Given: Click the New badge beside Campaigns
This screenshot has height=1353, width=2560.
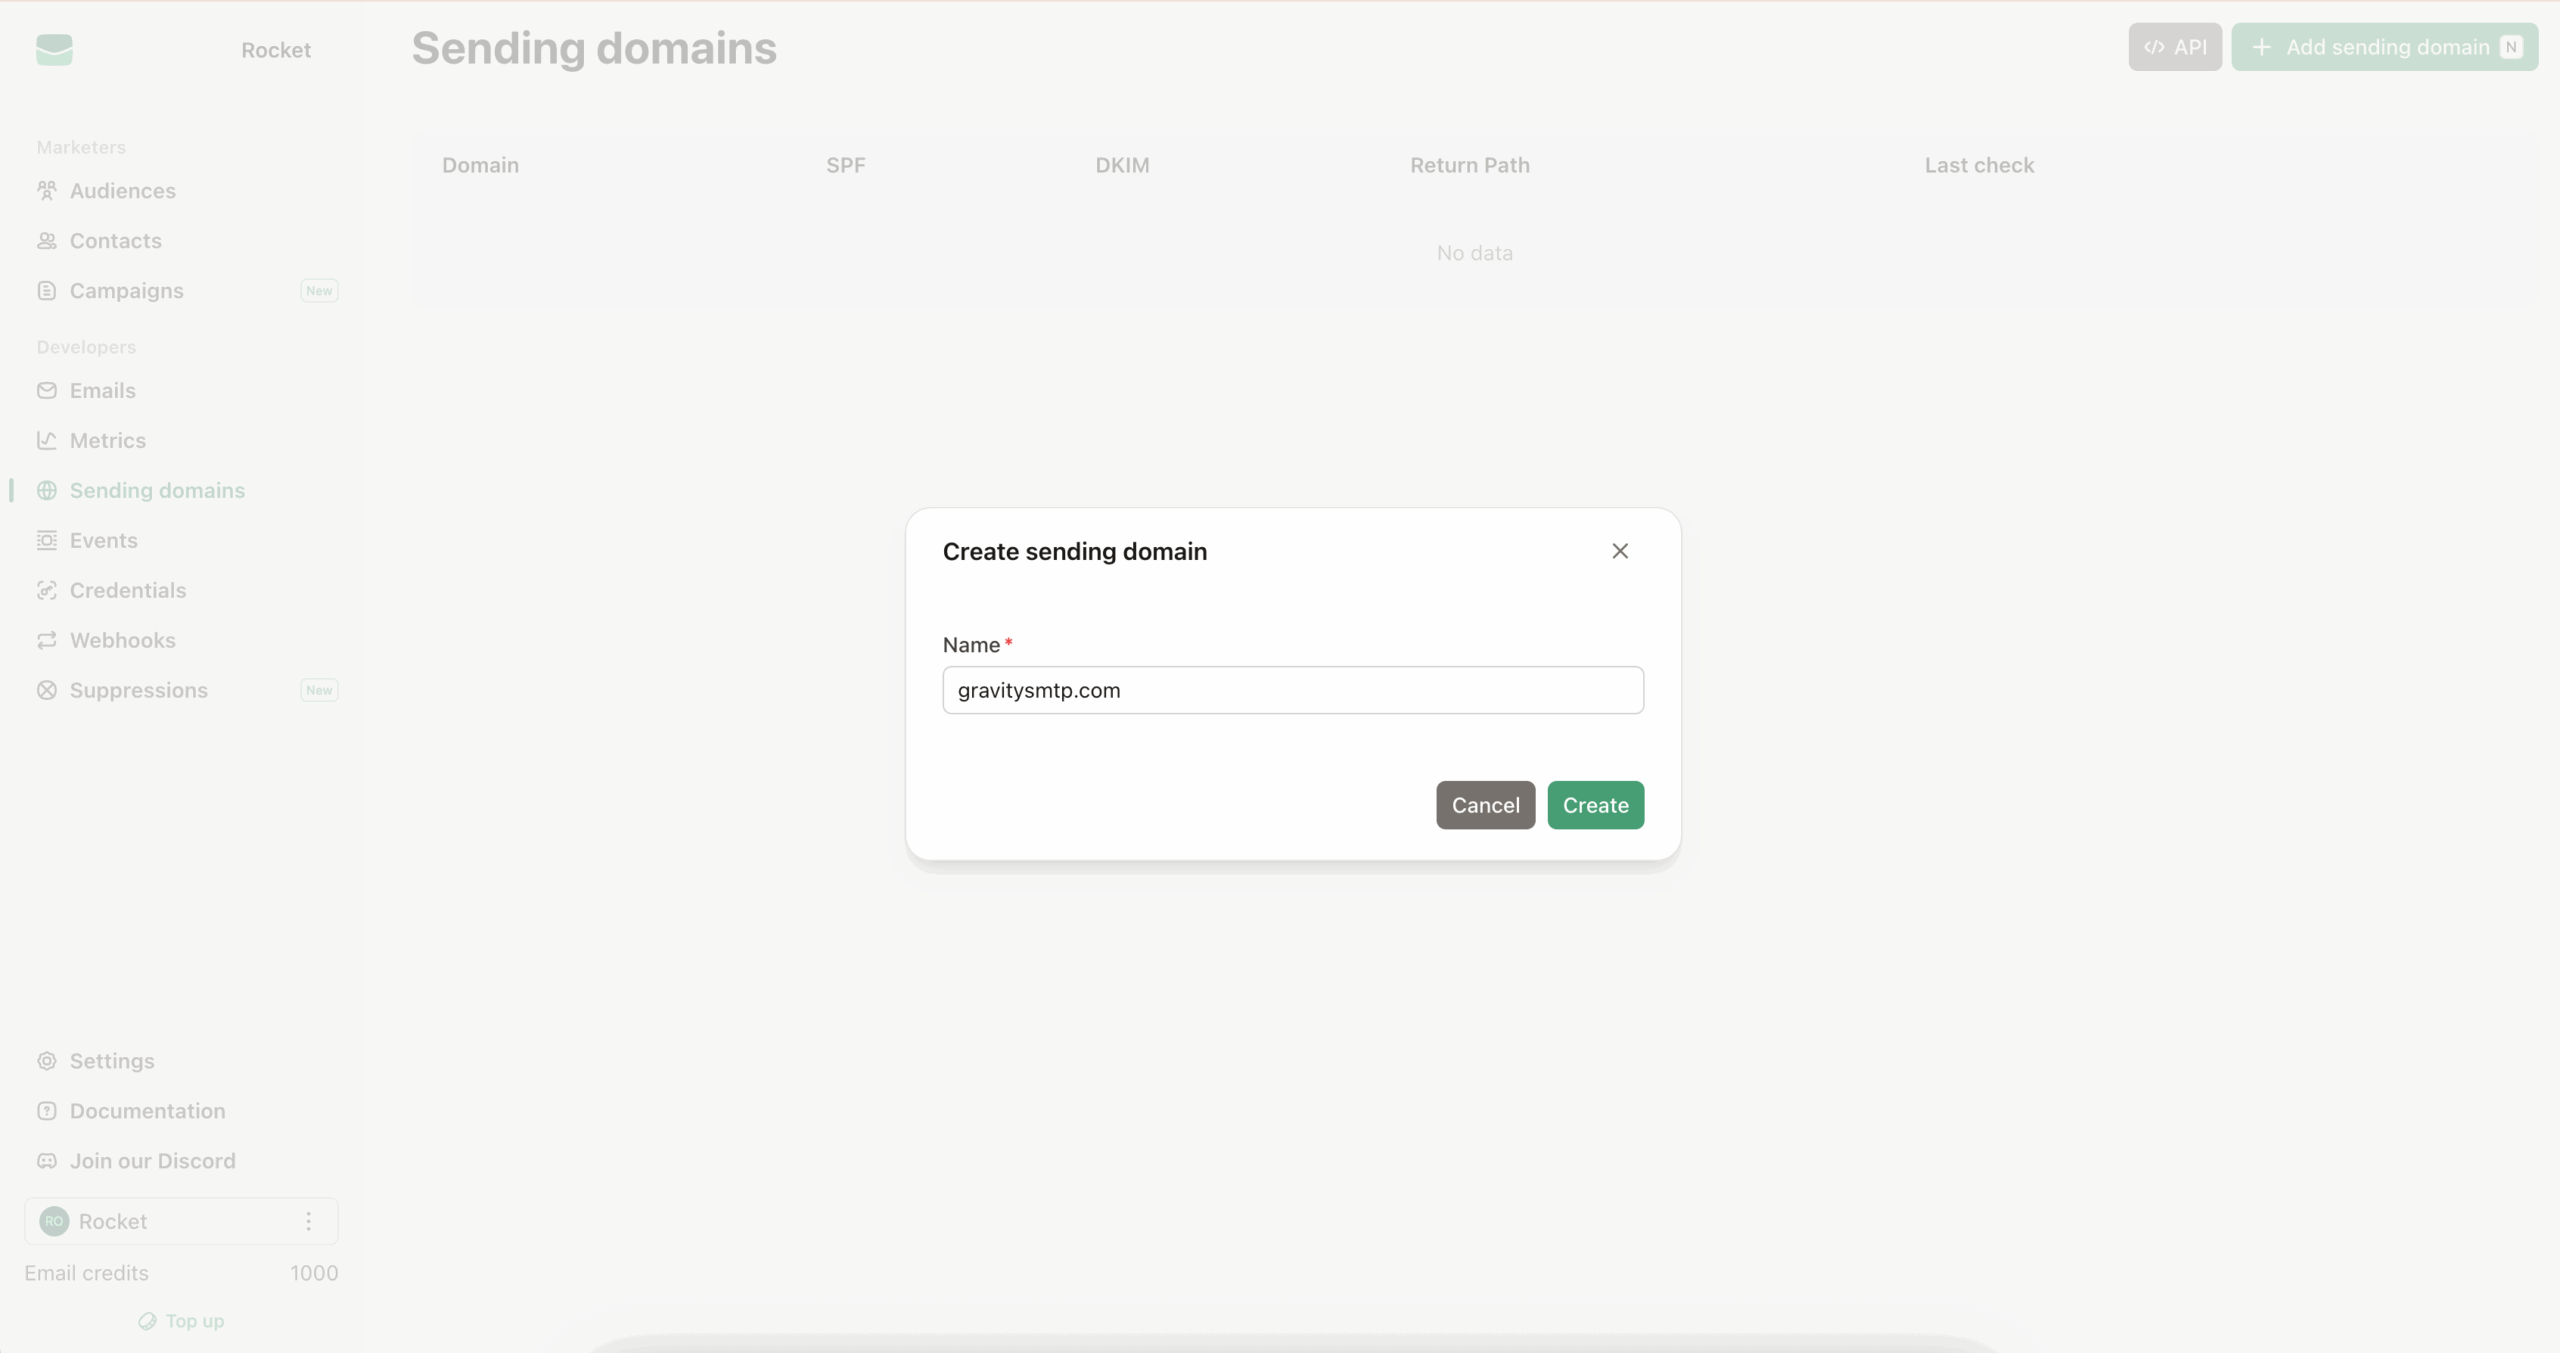Looking at the screenshot, I should (319, 290).
